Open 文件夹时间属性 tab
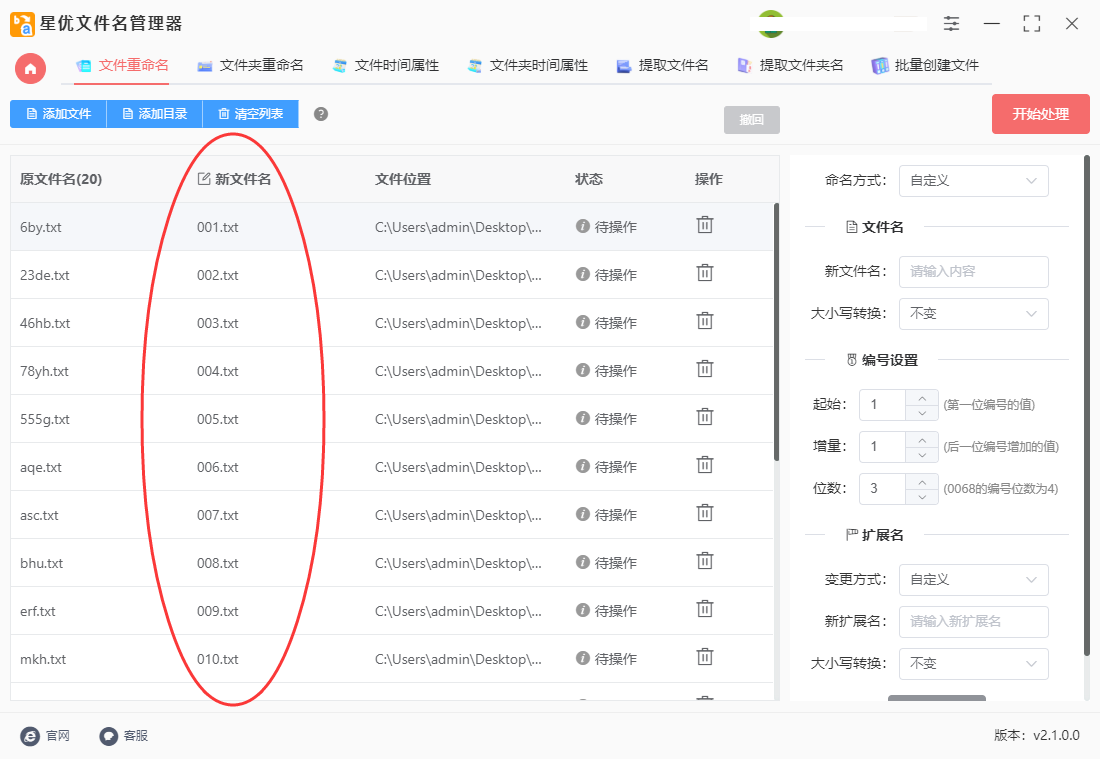This screenshot has height=760, width=1100. [x=528, y=66]
